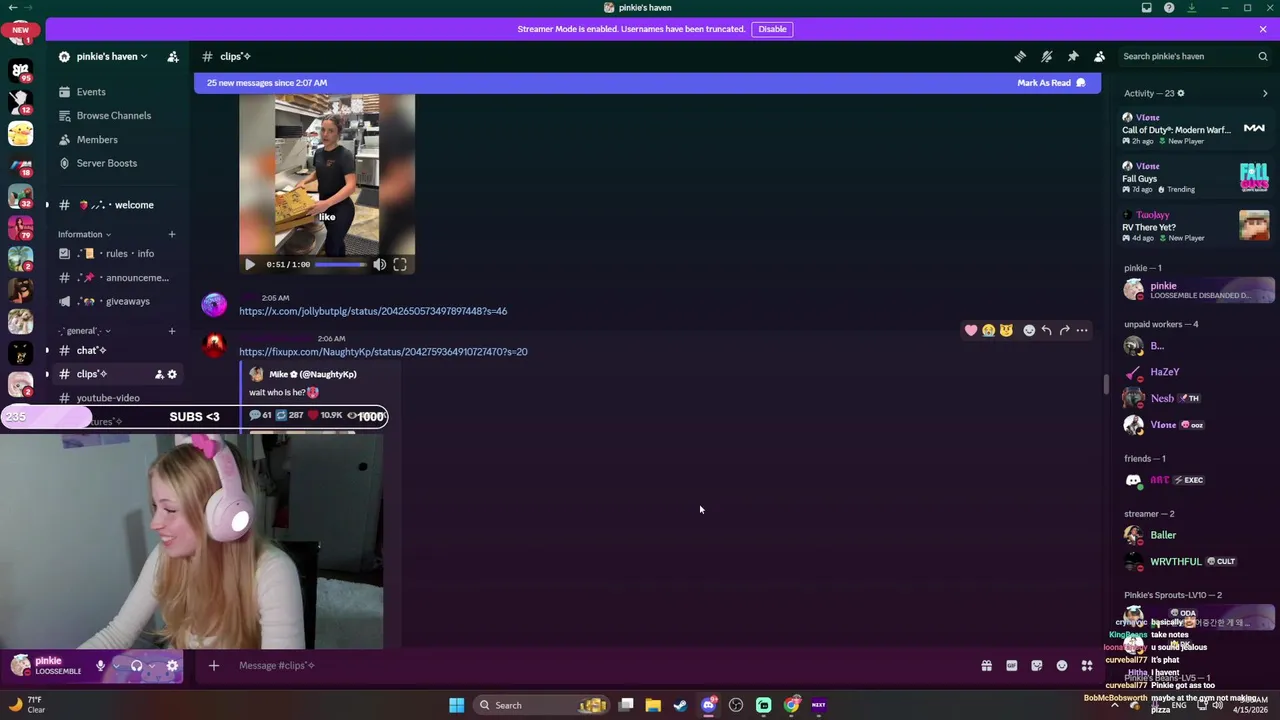Open notification settings bell icon

(1047, 57)
